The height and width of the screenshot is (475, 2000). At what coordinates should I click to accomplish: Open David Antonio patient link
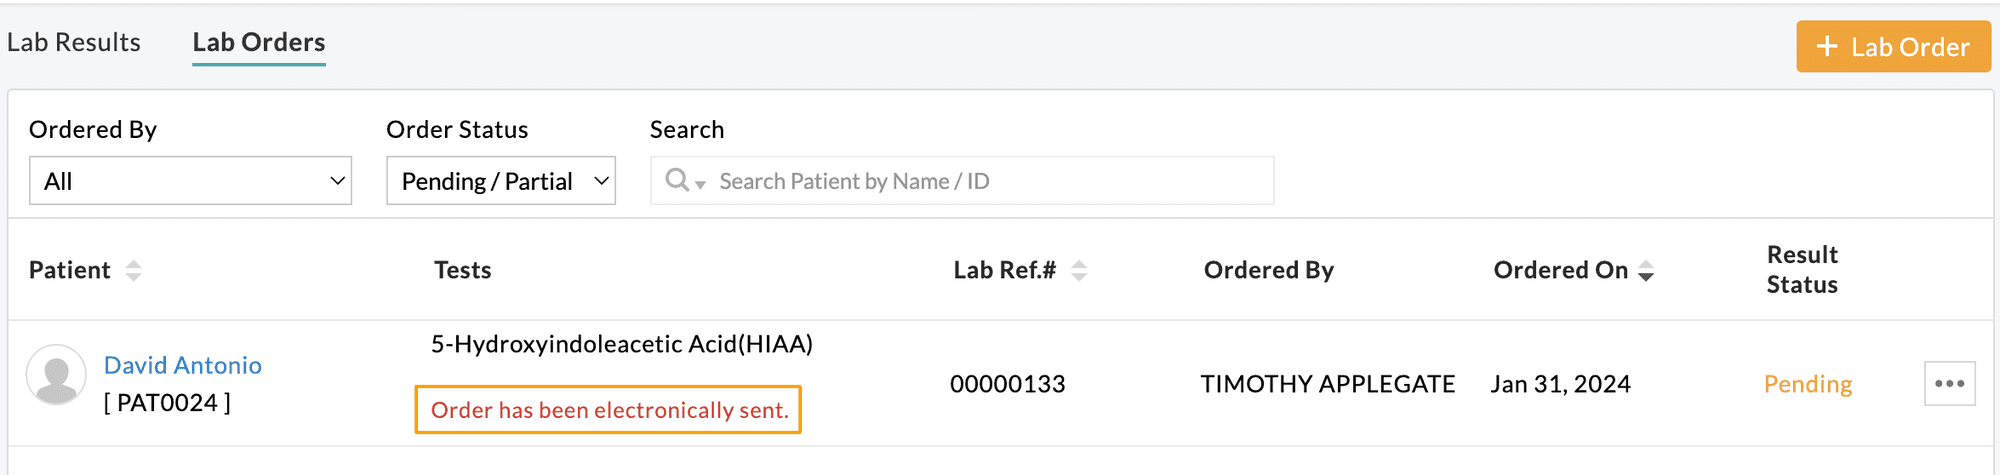click(x=183, y=365)
